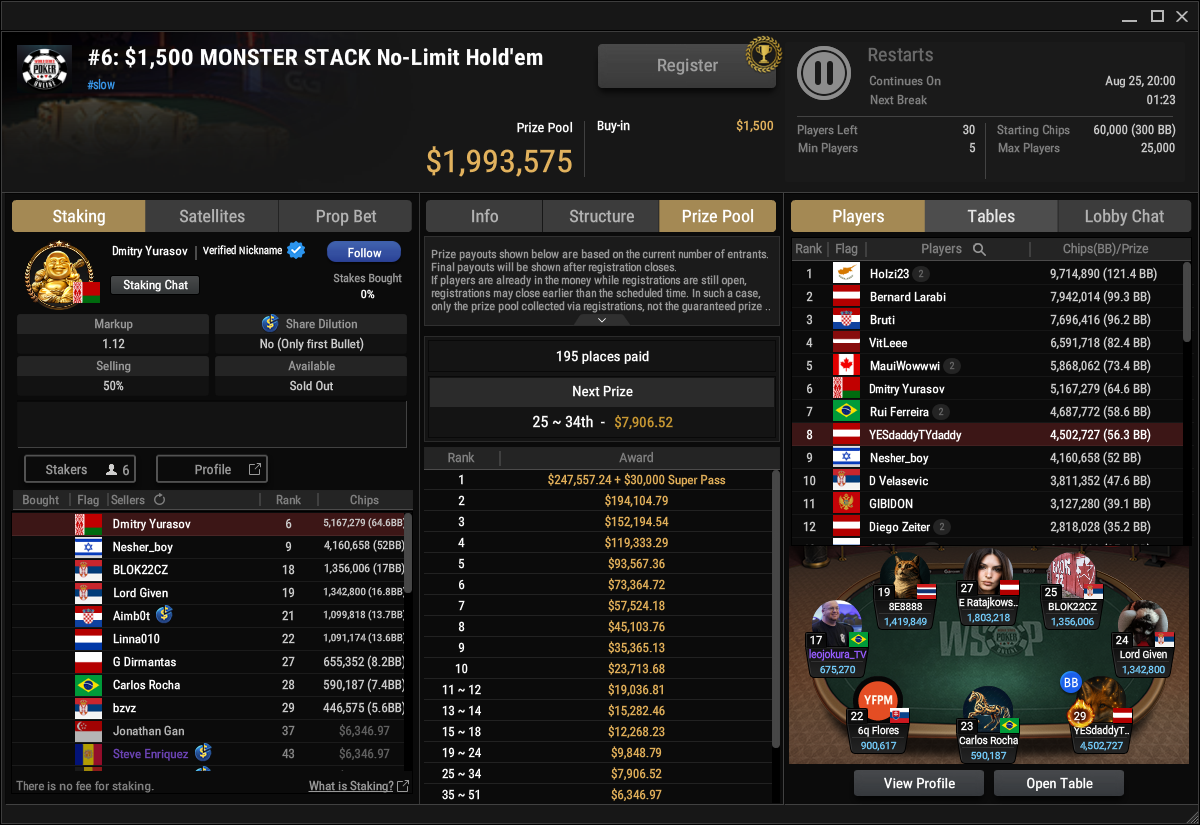The height and width of the screenshot is (825, 1200).
Task: Click the refresh icon beside Sellers header
Action: [x=159, y=499]
